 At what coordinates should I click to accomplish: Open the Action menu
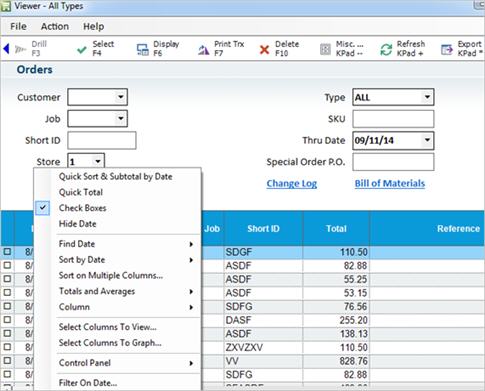pos(55,26)
